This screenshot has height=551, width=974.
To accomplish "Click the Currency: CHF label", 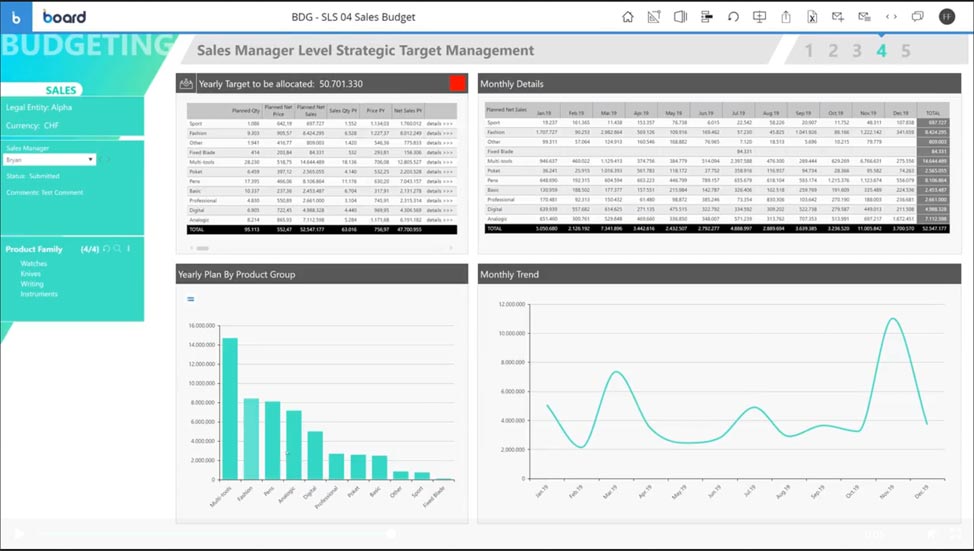I will (32, 125).
